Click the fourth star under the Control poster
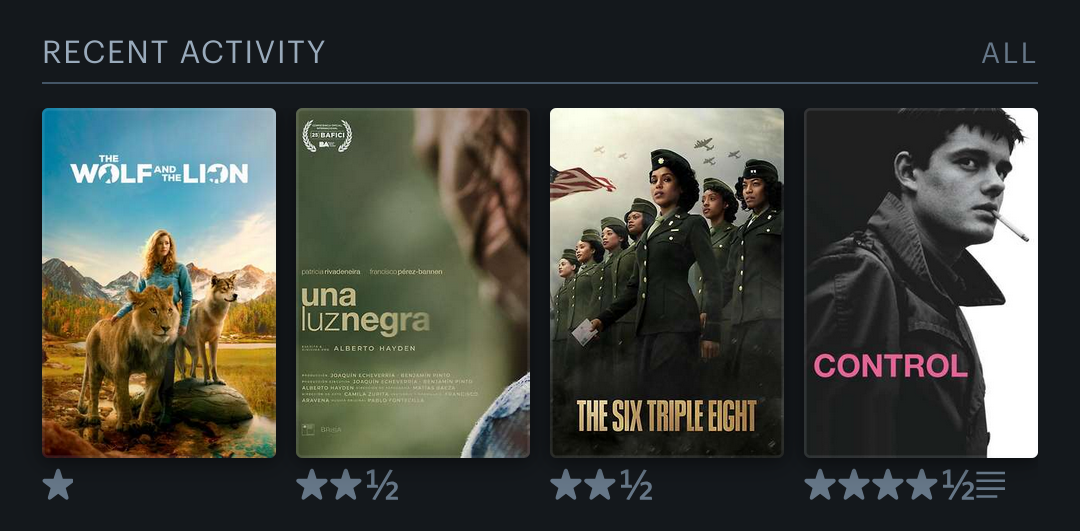 (922, 485)
